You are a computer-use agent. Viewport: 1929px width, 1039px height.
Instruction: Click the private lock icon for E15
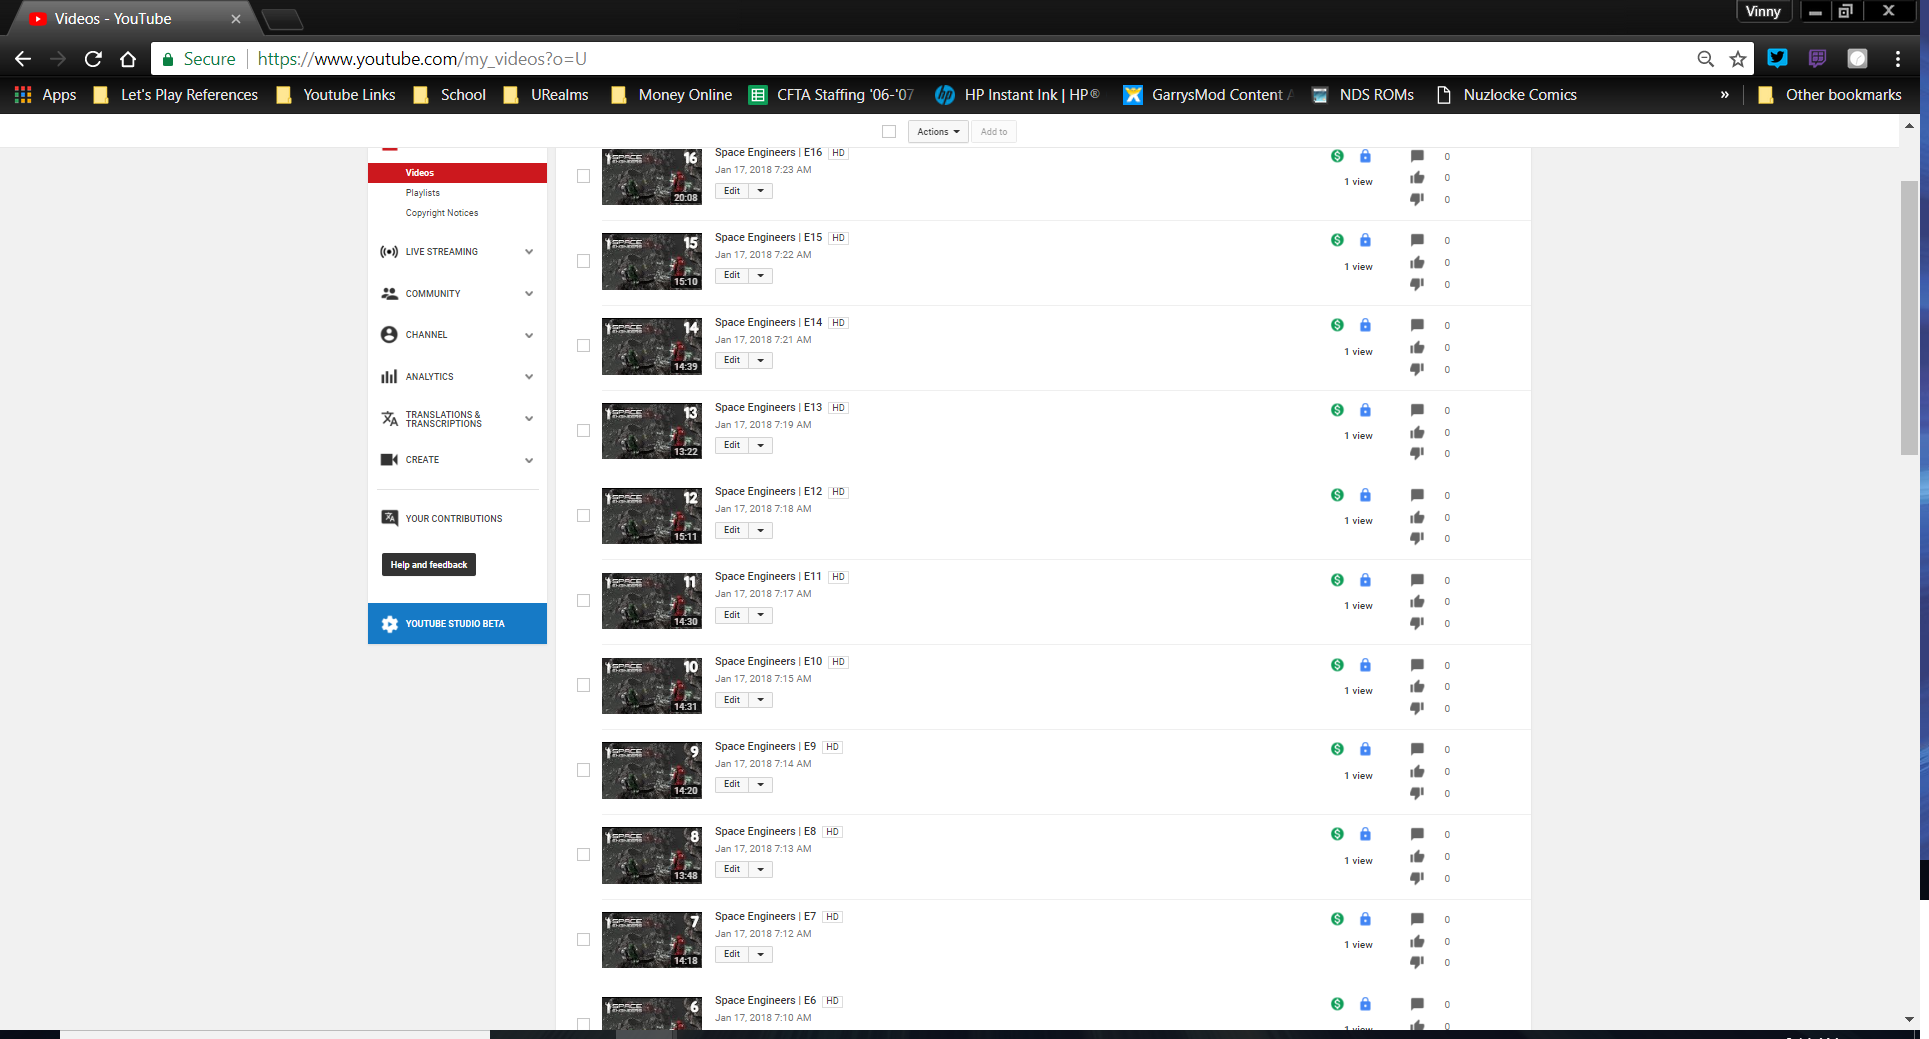[1365, 240]
